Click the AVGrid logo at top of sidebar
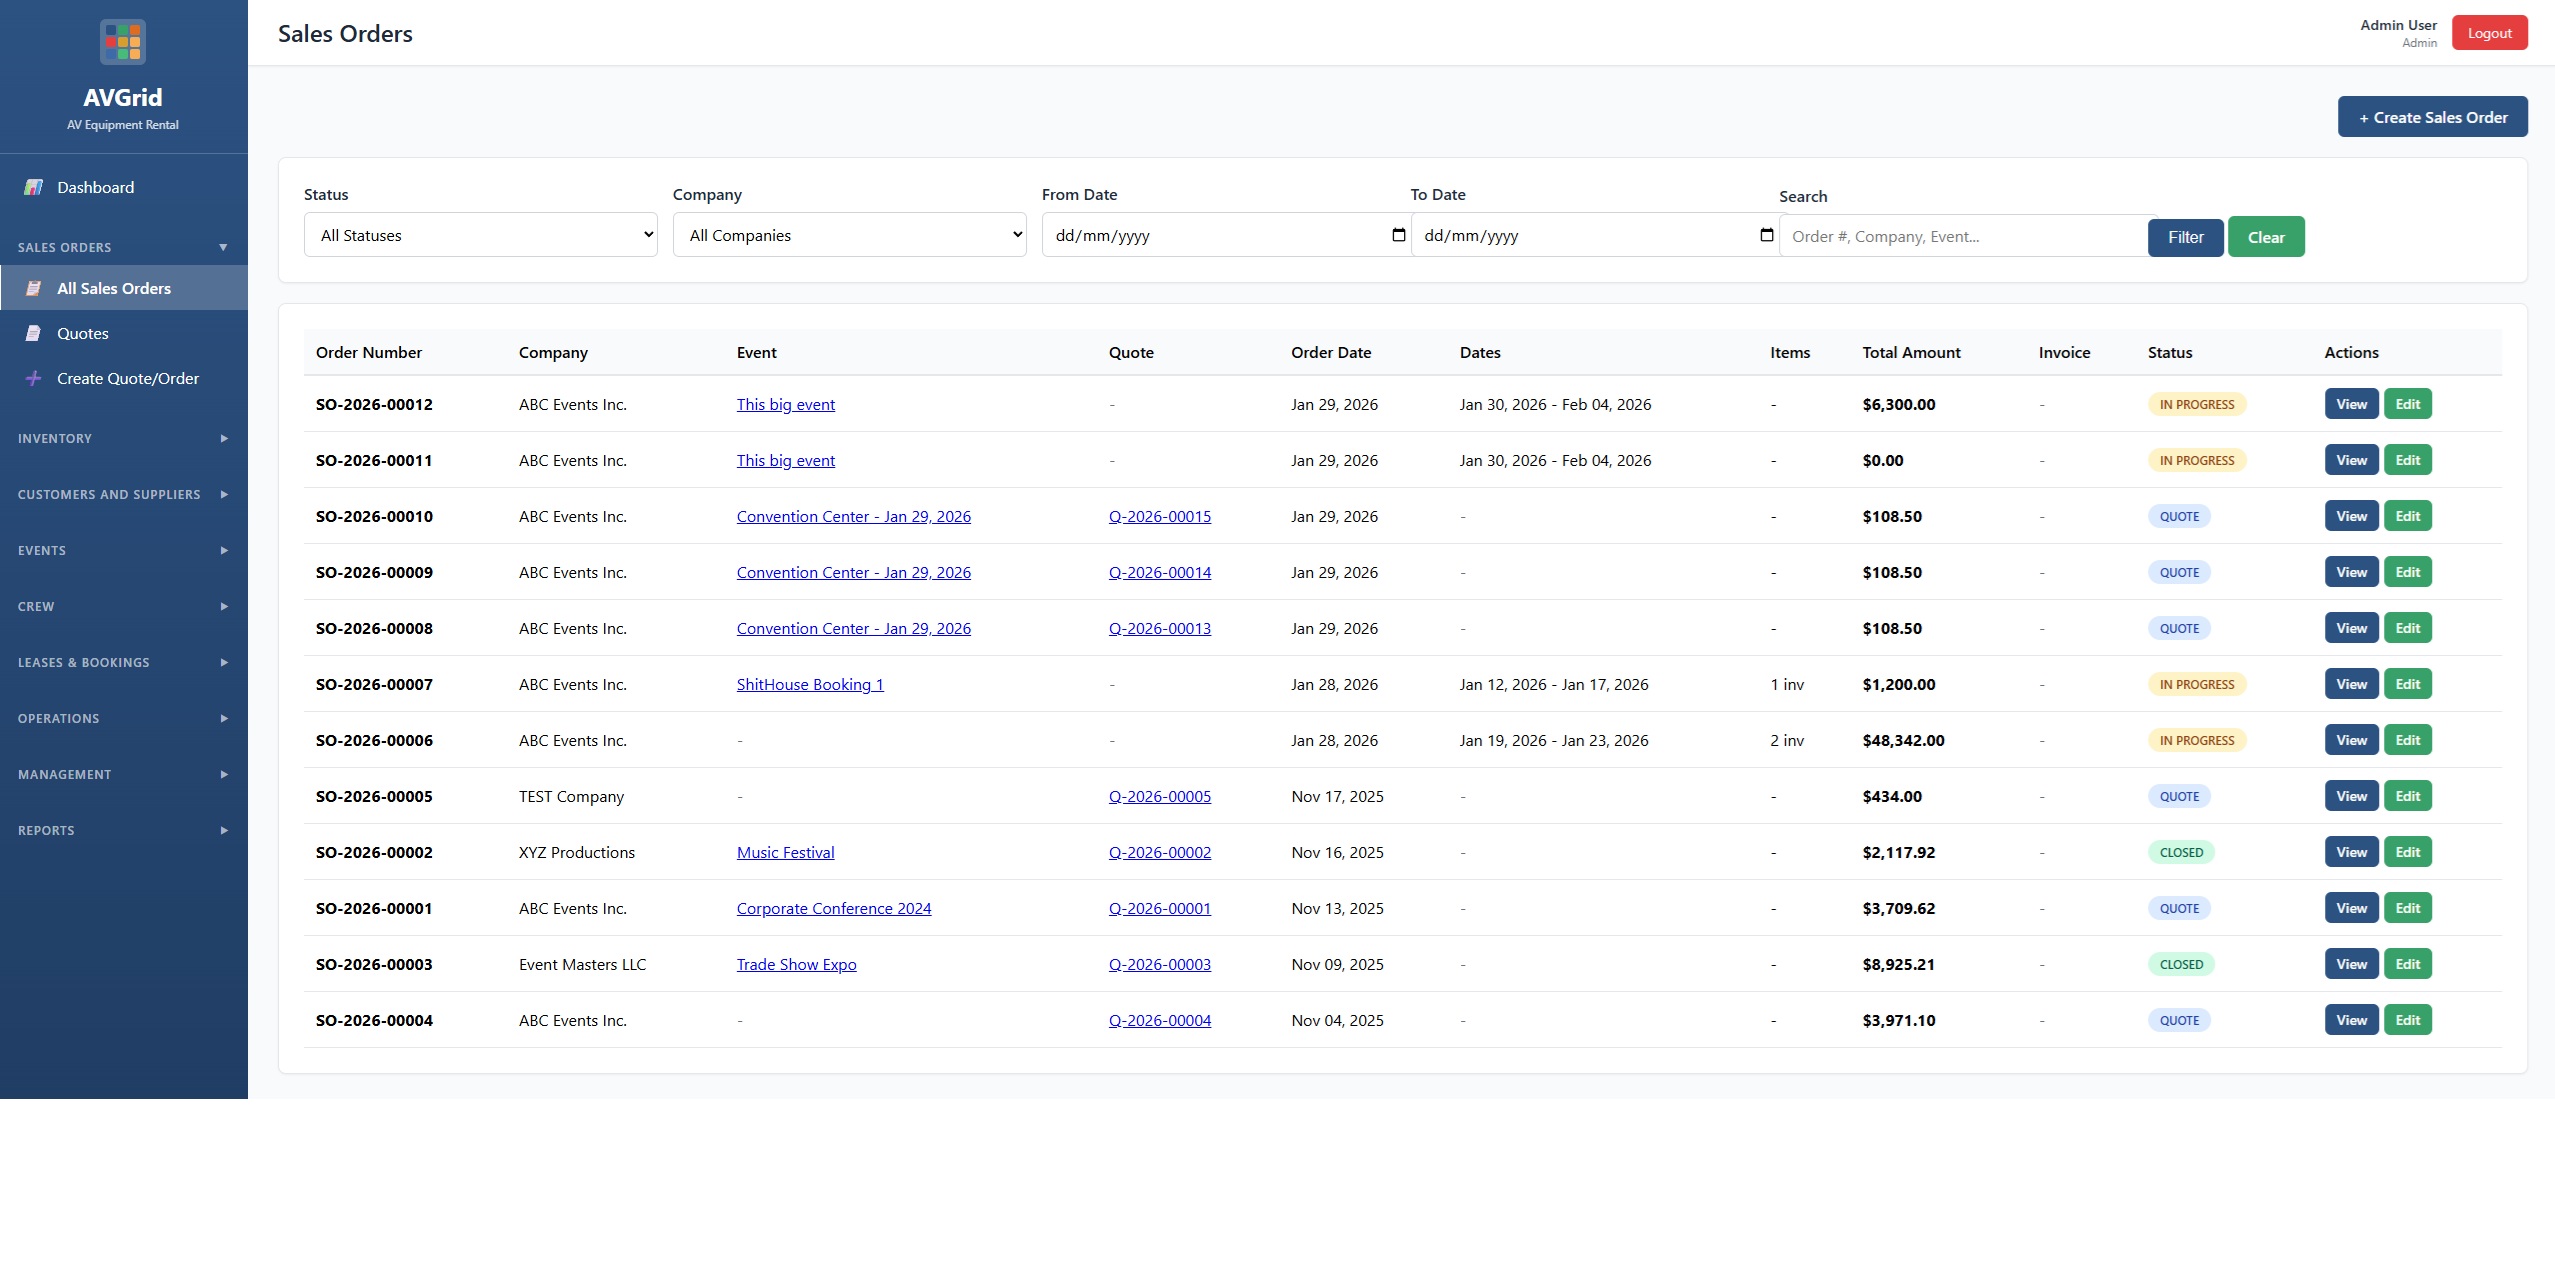 pyautogui.click(x=122, y=41)
